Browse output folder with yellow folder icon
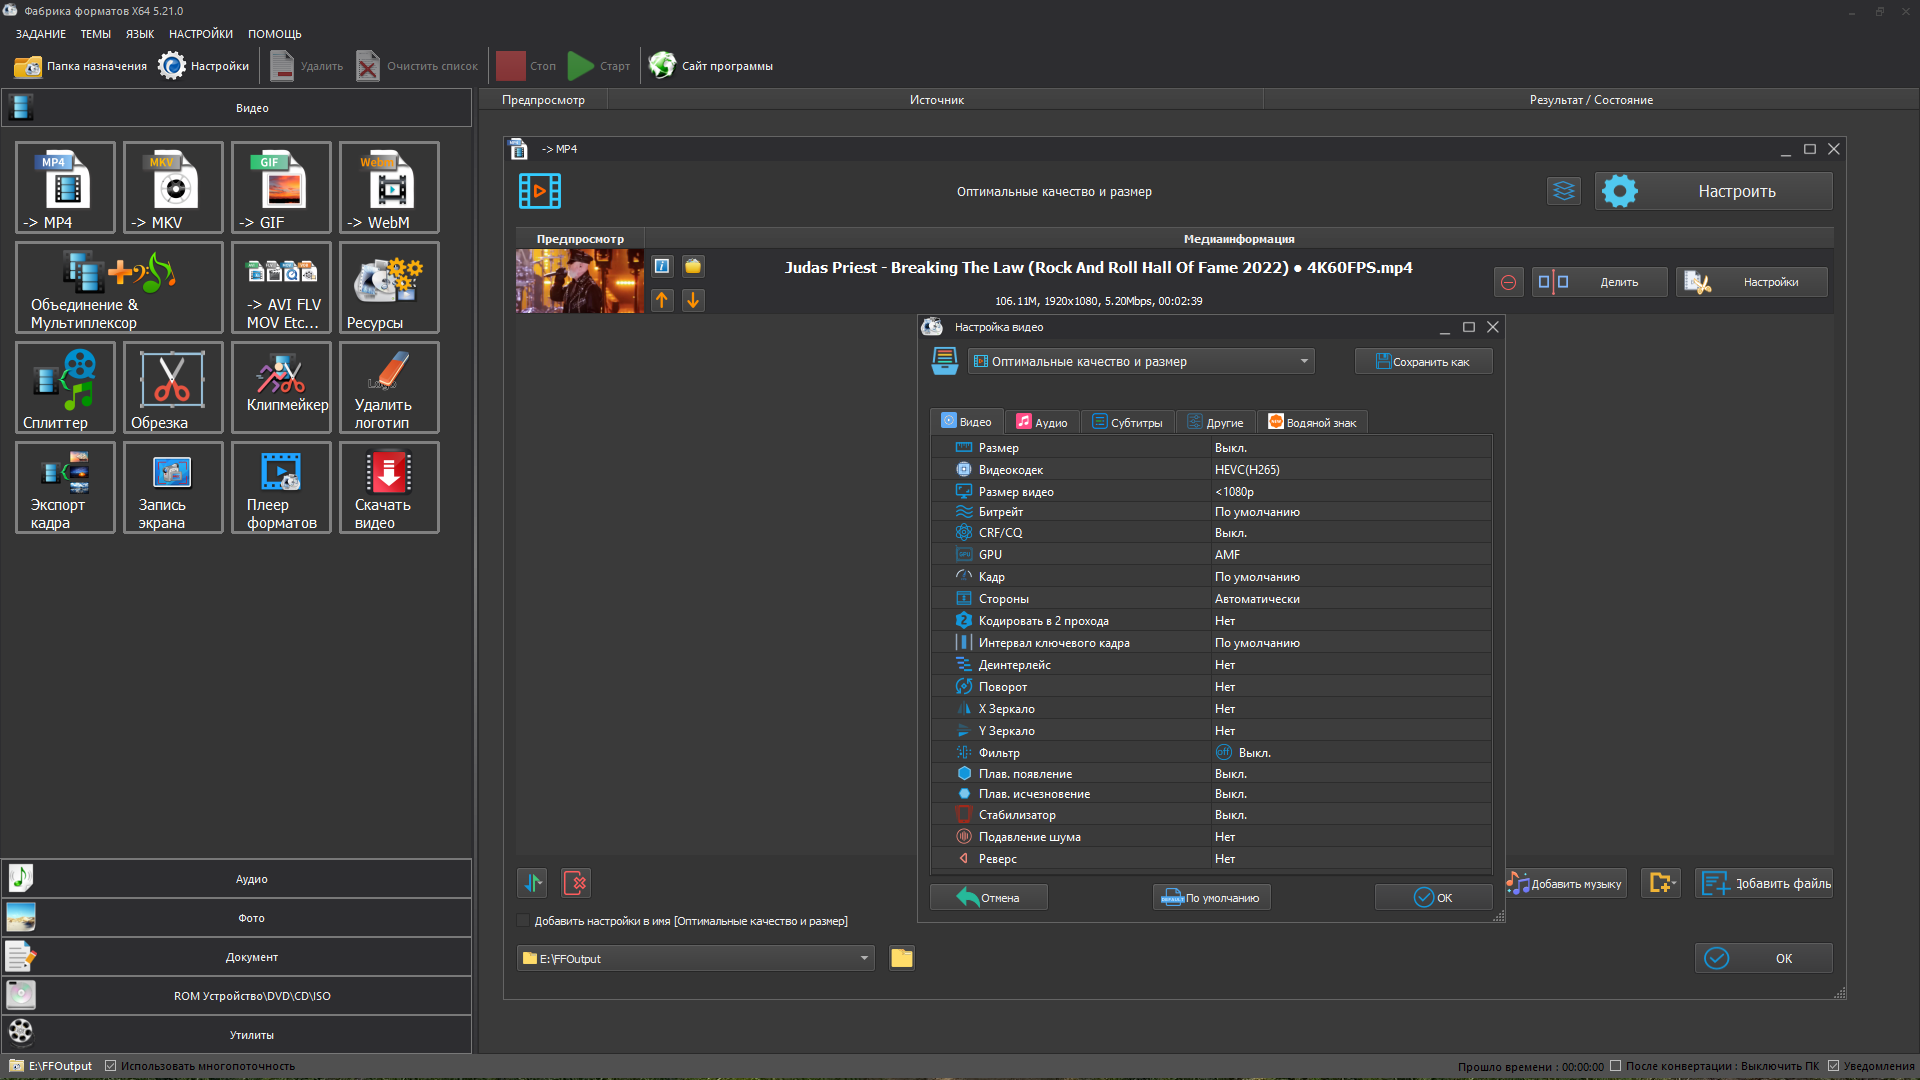 pos(902,958)
